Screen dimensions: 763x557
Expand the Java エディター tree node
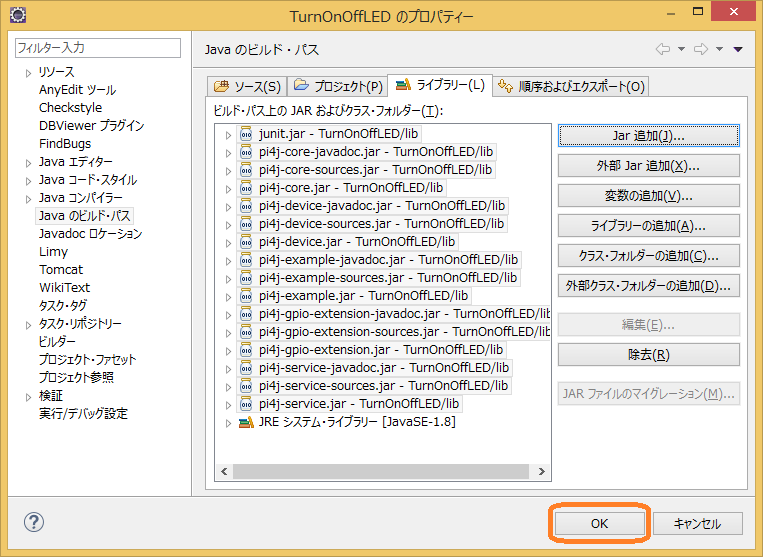[28, 162]
